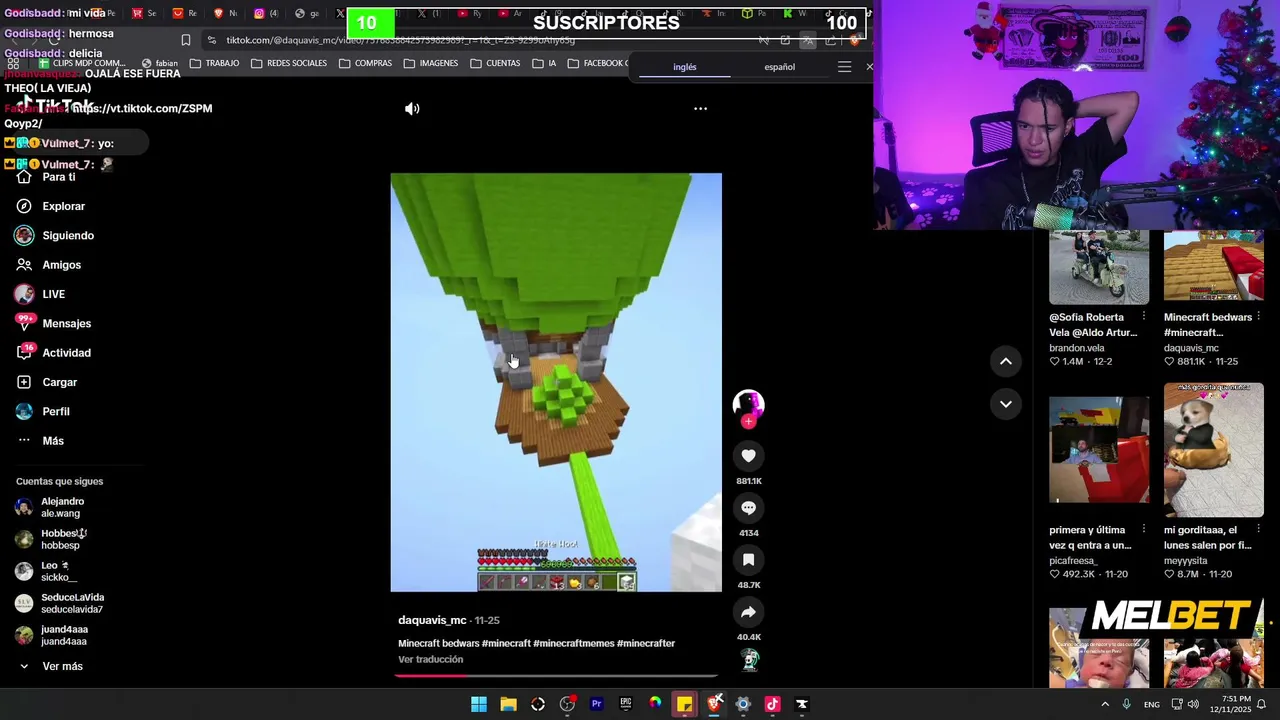Open REDES SOCIALES bookmarks folder
This screenshot has width=1280, height=720.
(289, 63)
